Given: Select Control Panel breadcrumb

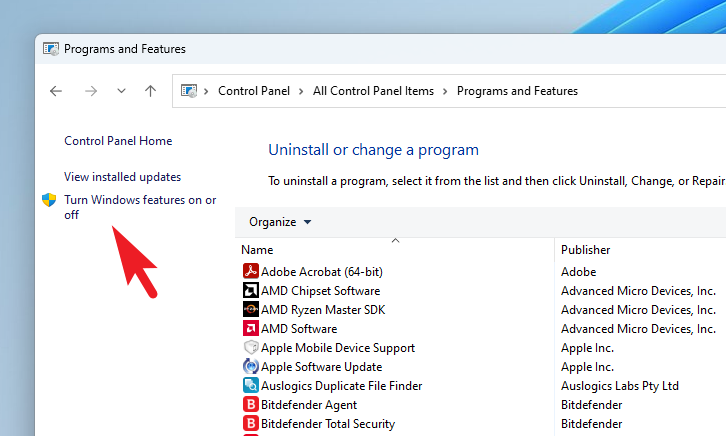Looking at the screenshot, I should pyautogui.click(x=254, y=91).
